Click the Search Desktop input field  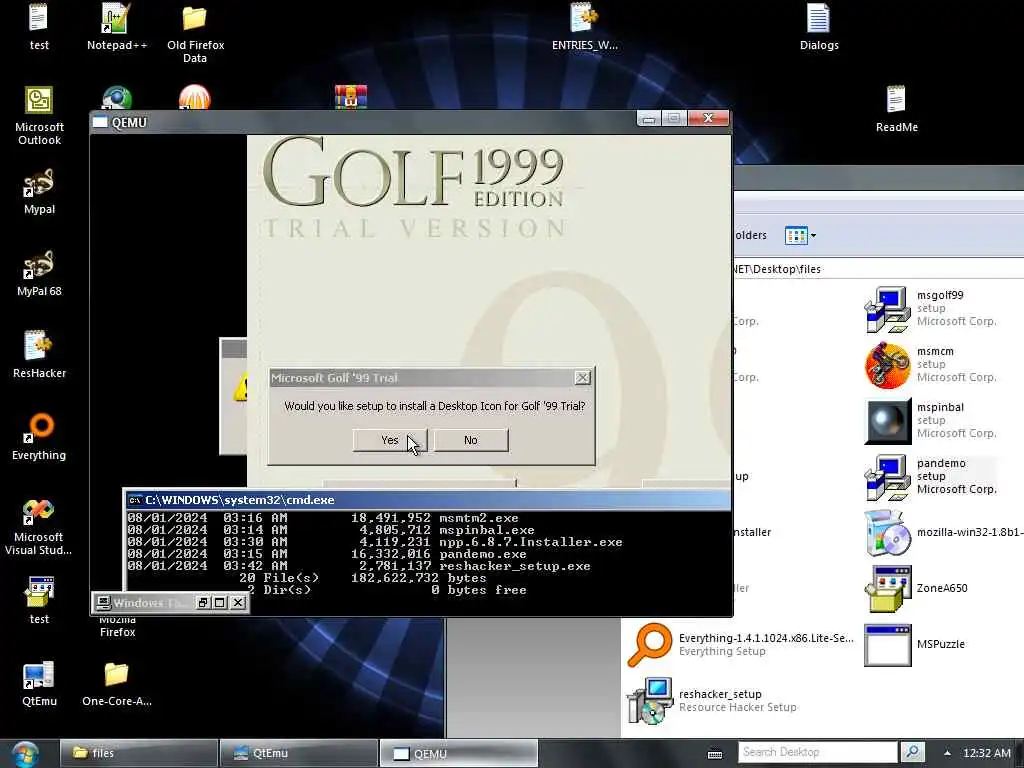click(x=818, y=752)
